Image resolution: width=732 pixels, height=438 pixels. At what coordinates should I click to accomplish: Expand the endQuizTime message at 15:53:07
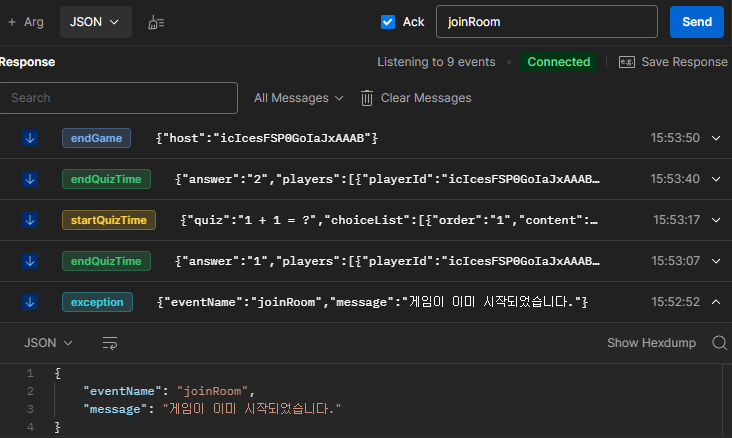pos(716,261)
